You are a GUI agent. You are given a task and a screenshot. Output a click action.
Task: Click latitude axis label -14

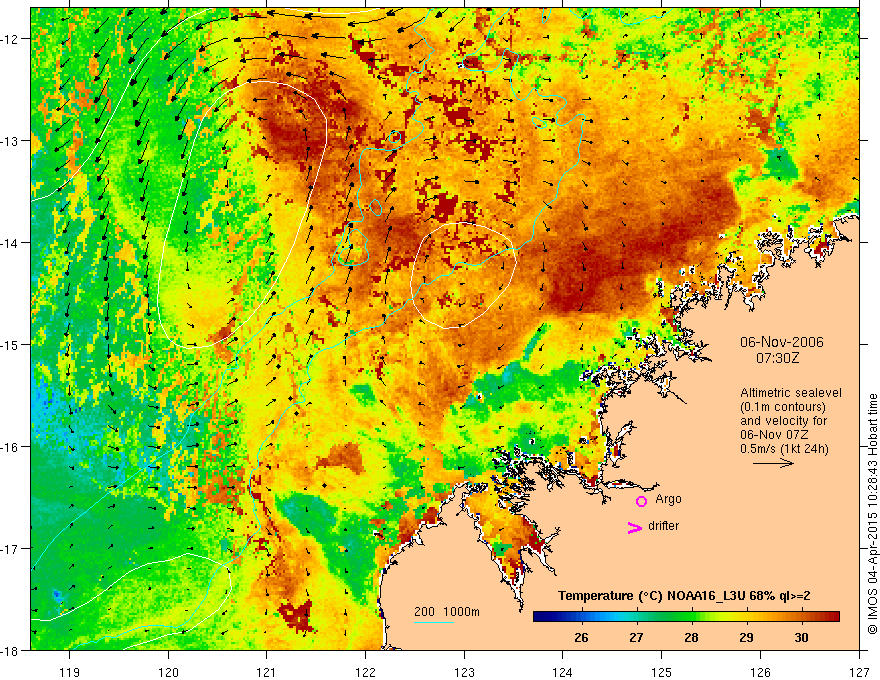pyautogui.click(x=11, y=243)
